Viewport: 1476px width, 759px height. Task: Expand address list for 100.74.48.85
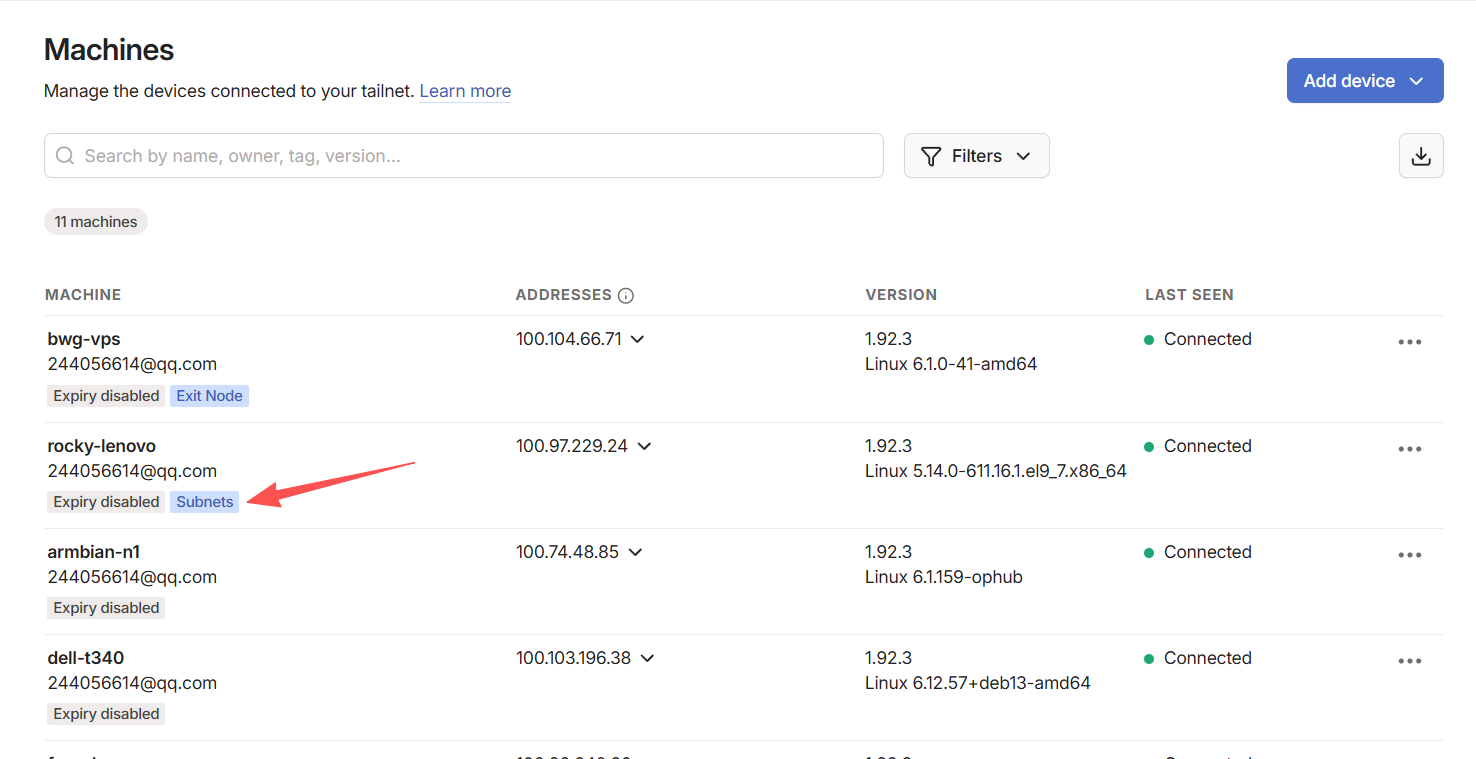[x=635, y=552]
